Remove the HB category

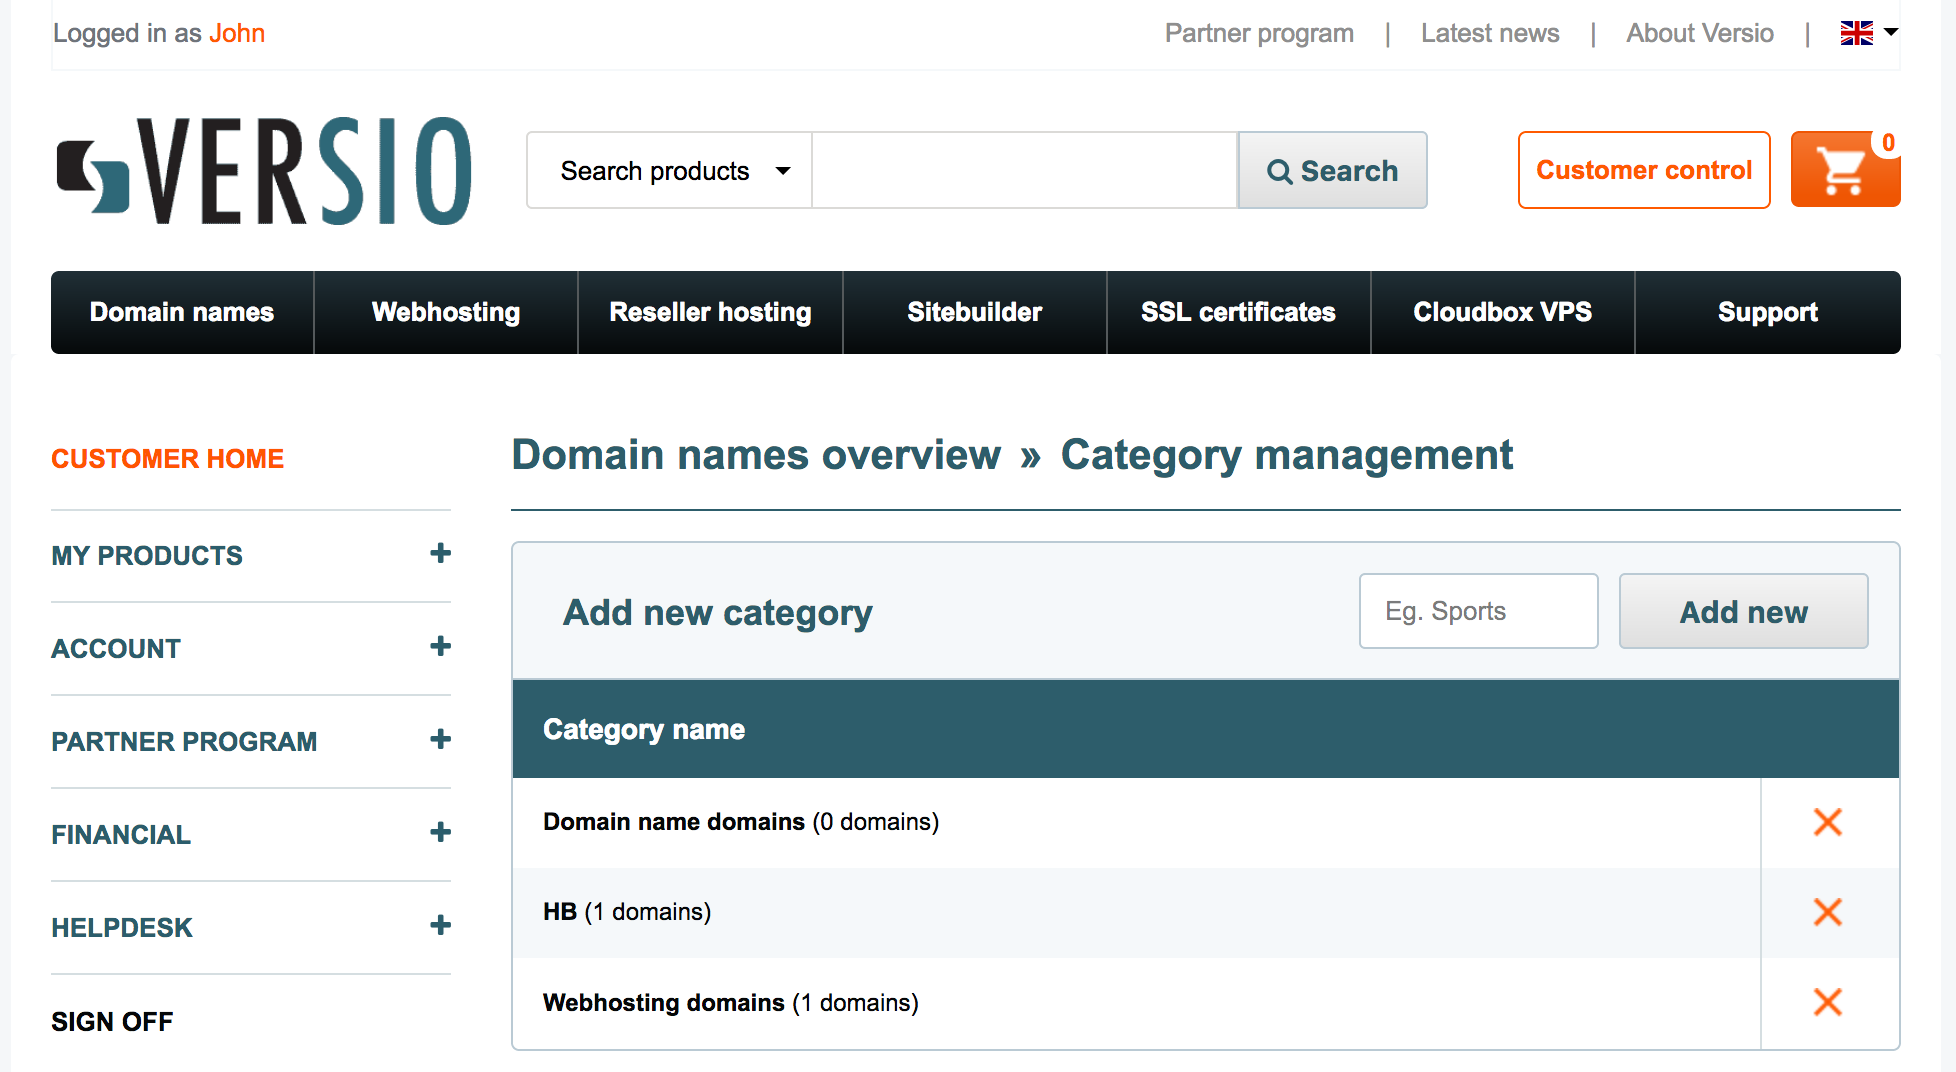tap(1827, 912)
